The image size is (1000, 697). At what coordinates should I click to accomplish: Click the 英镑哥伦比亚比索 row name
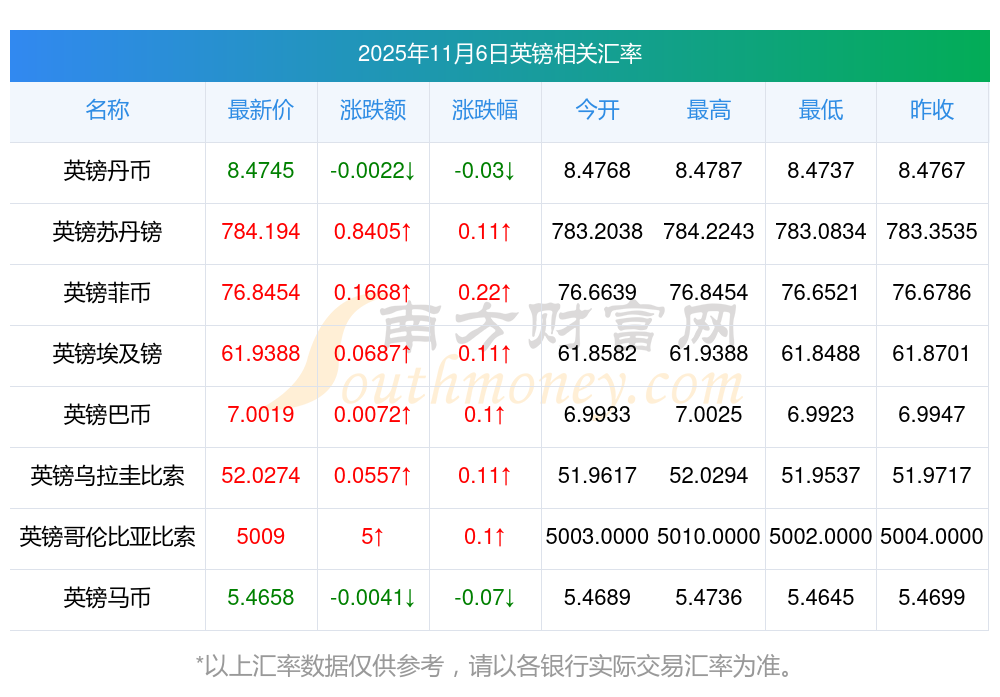coord(107,537)
